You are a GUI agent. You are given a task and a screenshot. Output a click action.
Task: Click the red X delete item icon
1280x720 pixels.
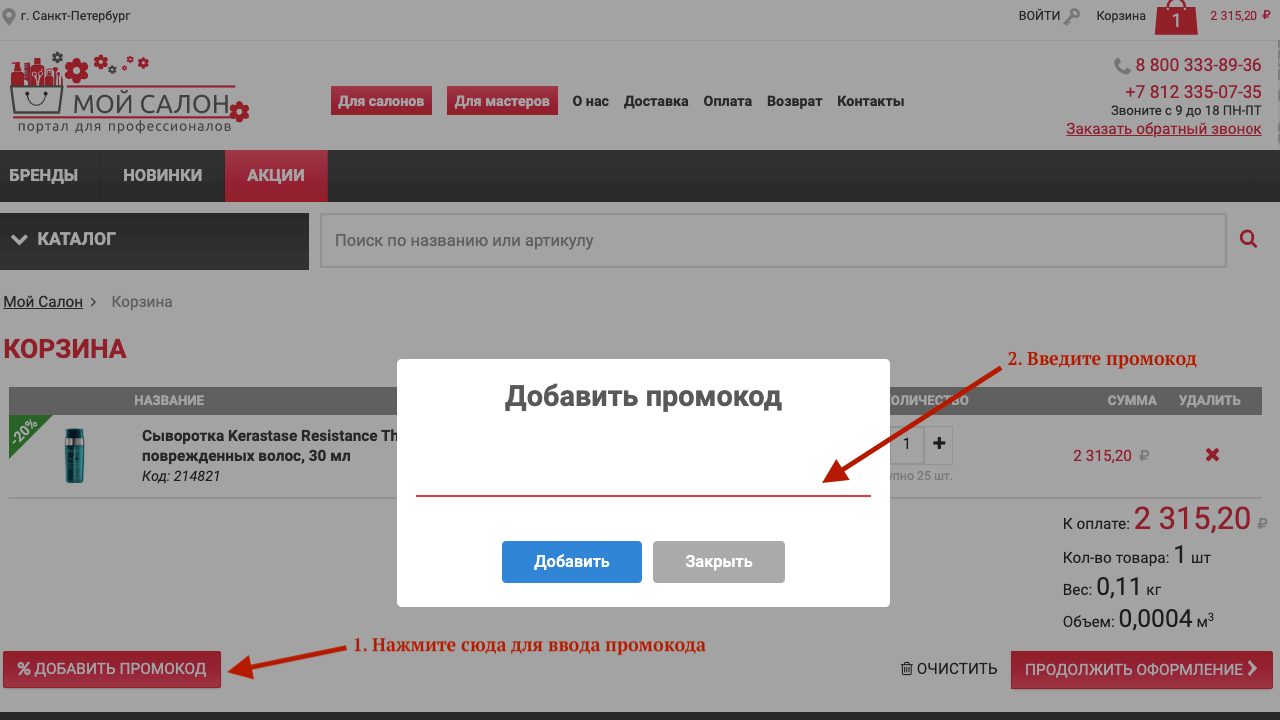pyautogui.click(x=1212, y=455)
